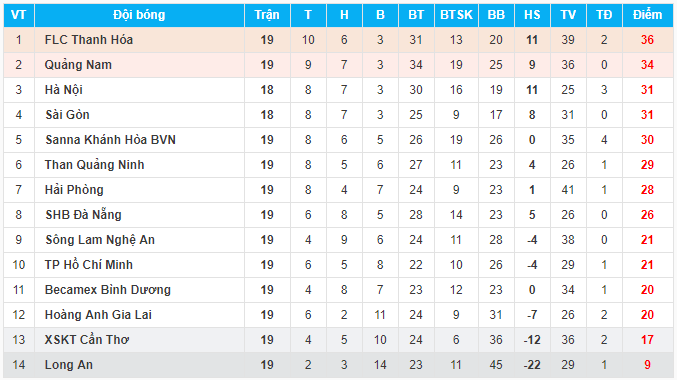Image resolution: width=677 pixels, height=380 pixels.
Task: Click Hoàng Anh Gia Lai team name
Action: (x=98, y=315)
